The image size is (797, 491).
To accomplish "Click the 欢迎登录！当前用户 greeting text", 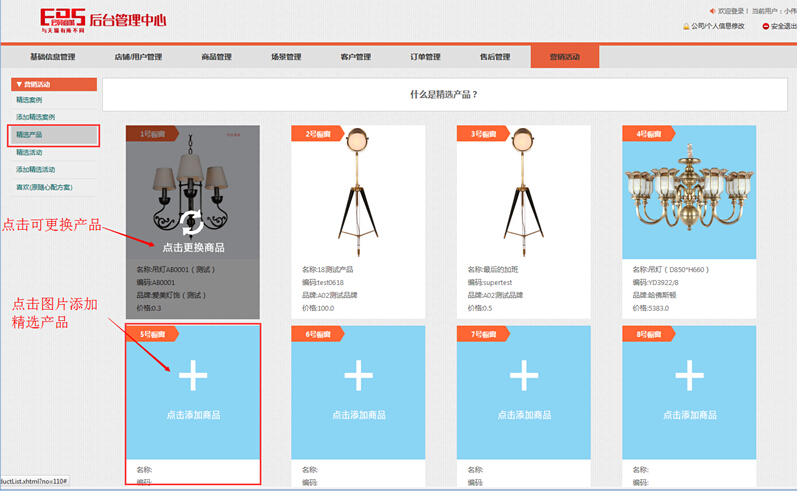I will pyautogui.click(x=756, y=11).
